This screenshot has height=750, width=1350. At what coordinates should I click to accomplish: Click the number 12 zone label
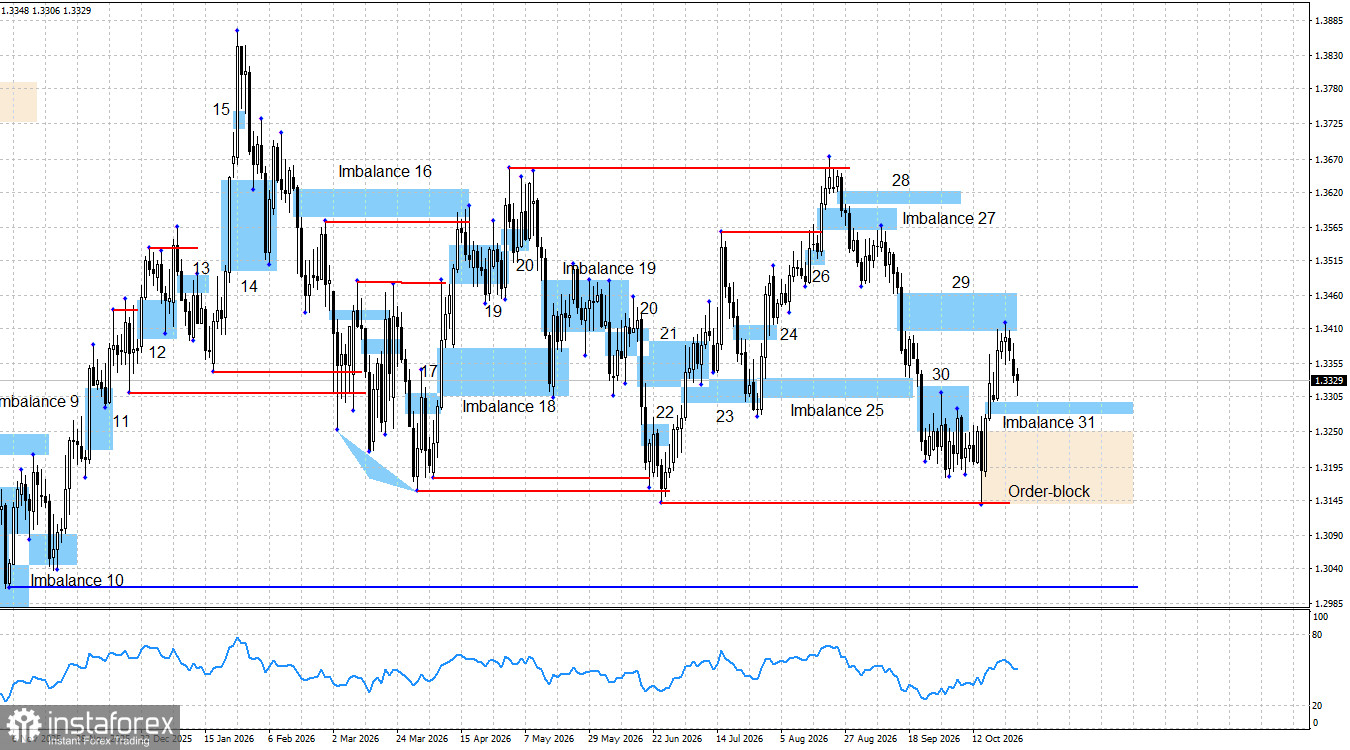click(158, 352)
